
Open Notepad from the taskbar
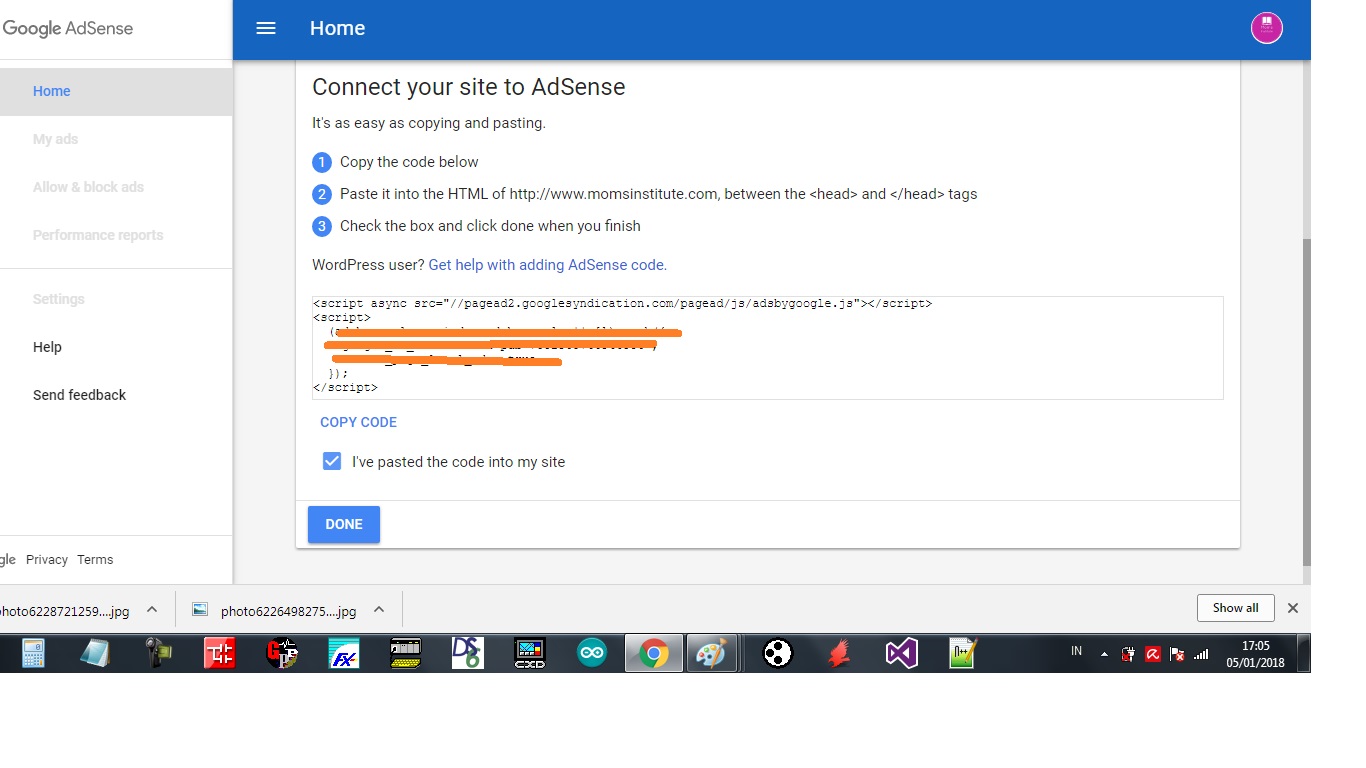pos(96,653)
